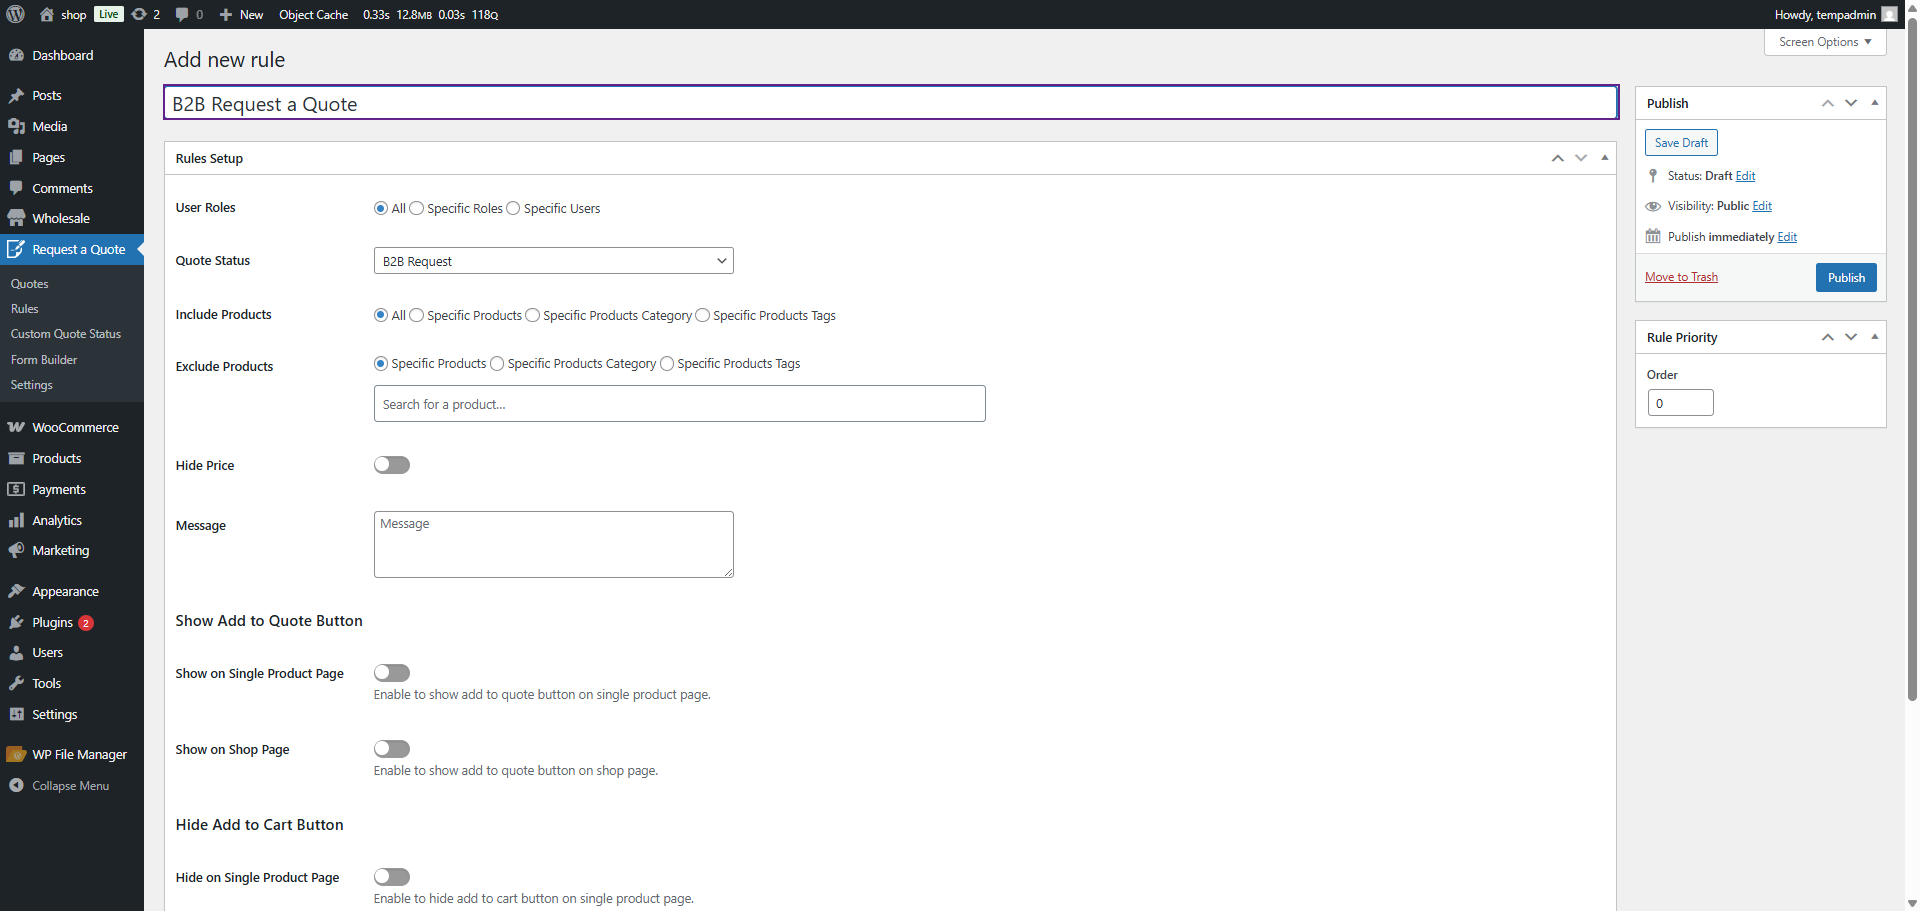1920x911 pixels.
Task: Enable the Hide Price toggle
Action: click(391, 464)
